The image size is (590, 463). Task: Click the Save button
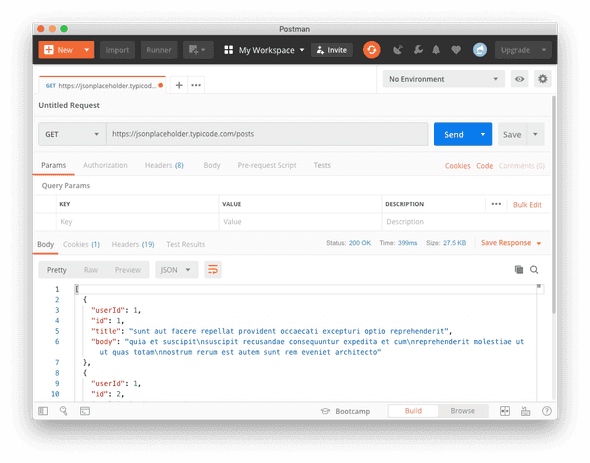512,134
